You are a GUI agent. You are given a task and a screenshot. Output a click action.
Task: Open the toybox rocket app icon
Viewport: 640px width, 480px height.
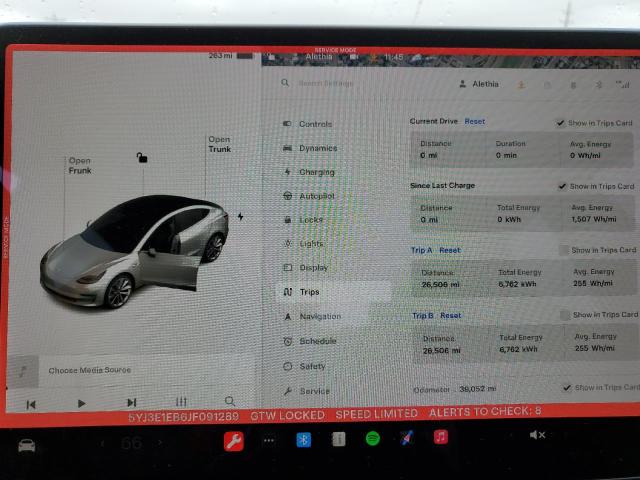(407, 438)
